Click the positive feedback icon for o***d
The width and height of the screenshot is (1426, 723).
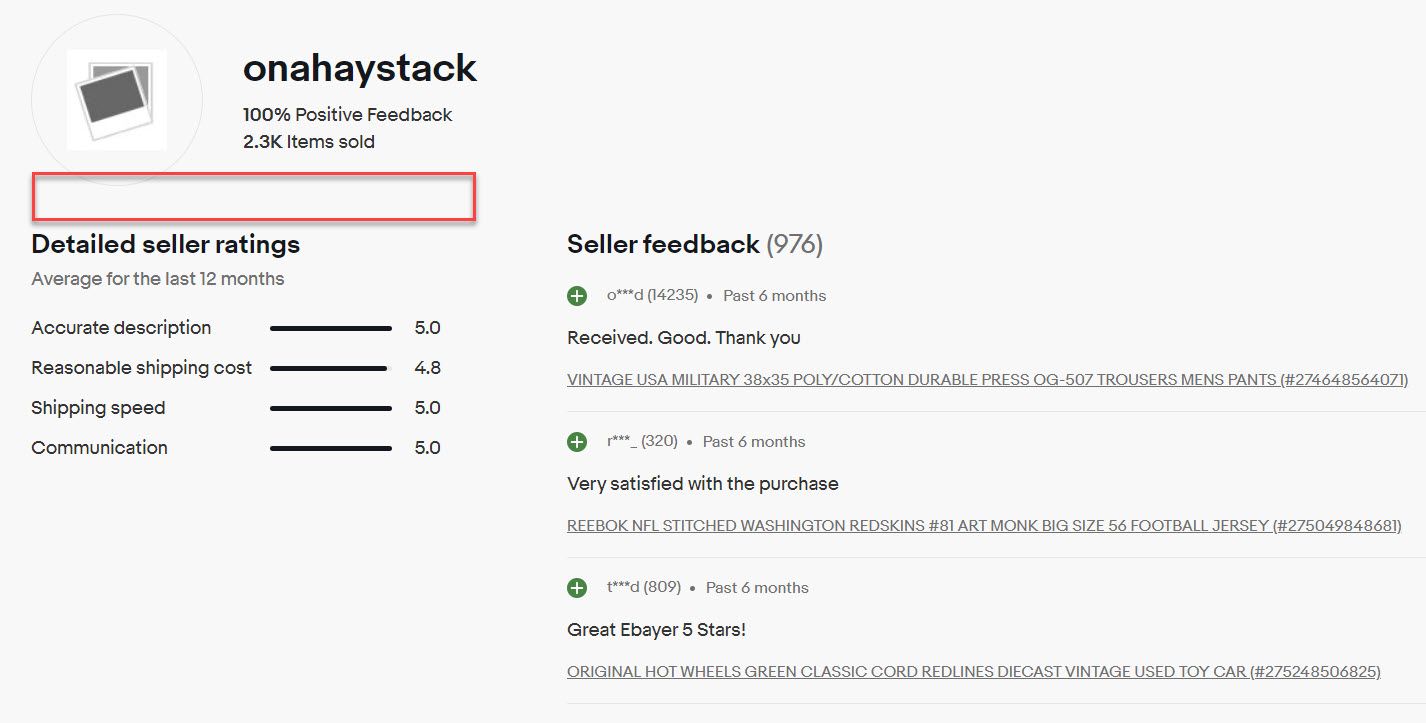pos(577,296)
